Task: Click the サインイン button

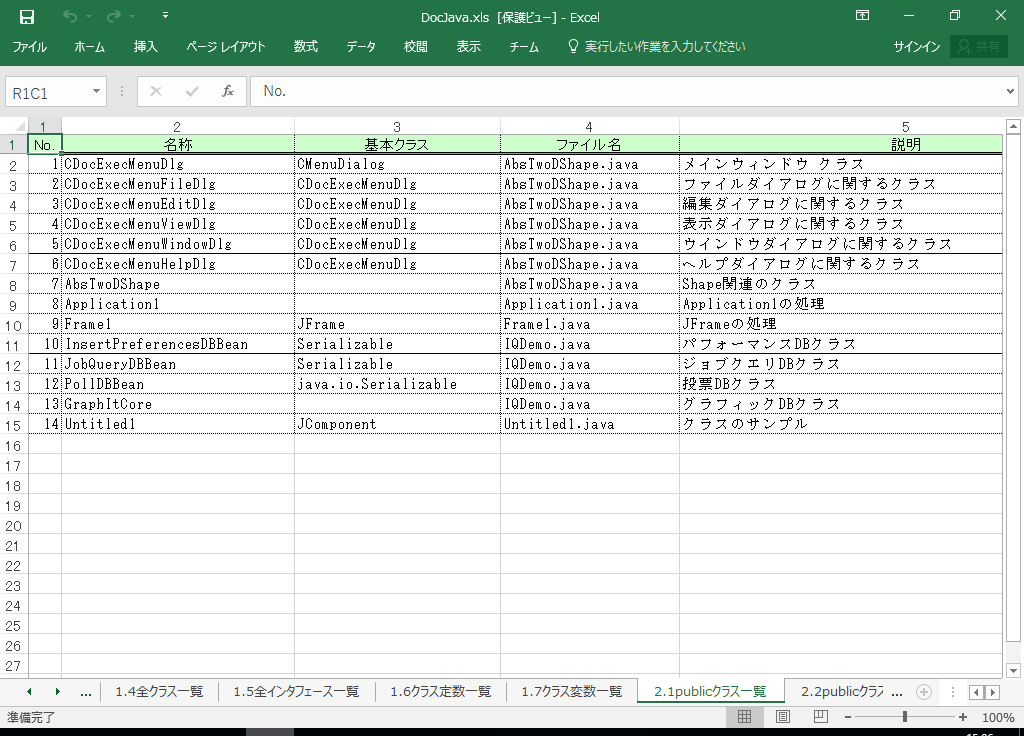Action: 916,47
